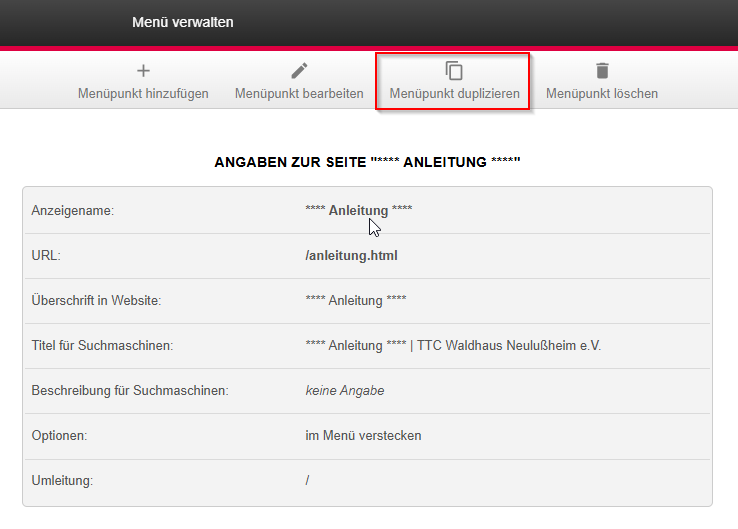Click the 'ANGABEN ZUR SEITE' heading
This screenshot has width=738, height=529.
pyautogui.click(x=368, y=161)
